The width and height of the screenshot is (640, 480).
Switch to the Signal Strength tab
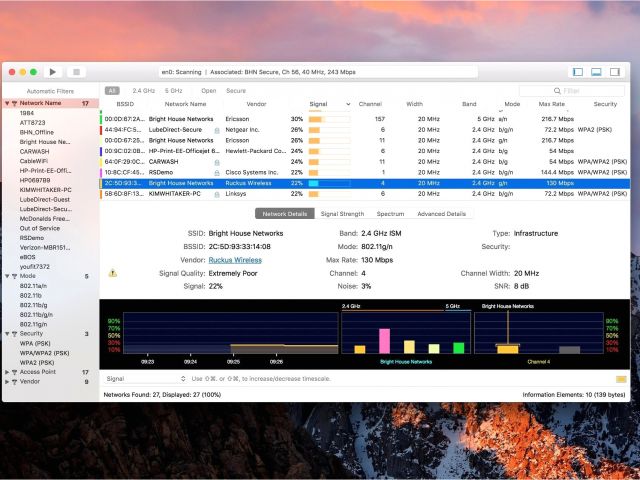click(341, 214)
